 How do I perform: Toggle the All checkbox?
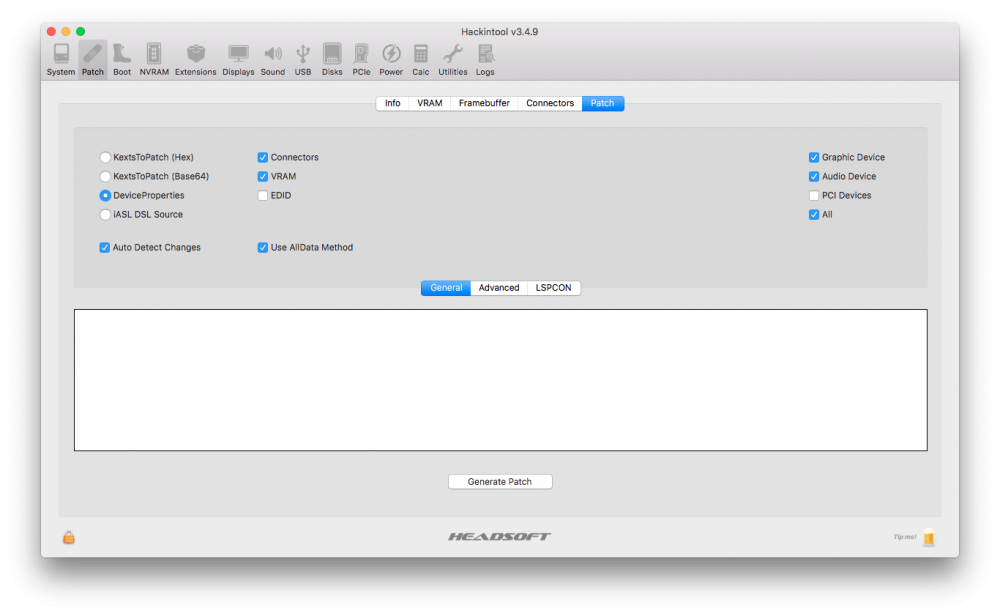814,214
